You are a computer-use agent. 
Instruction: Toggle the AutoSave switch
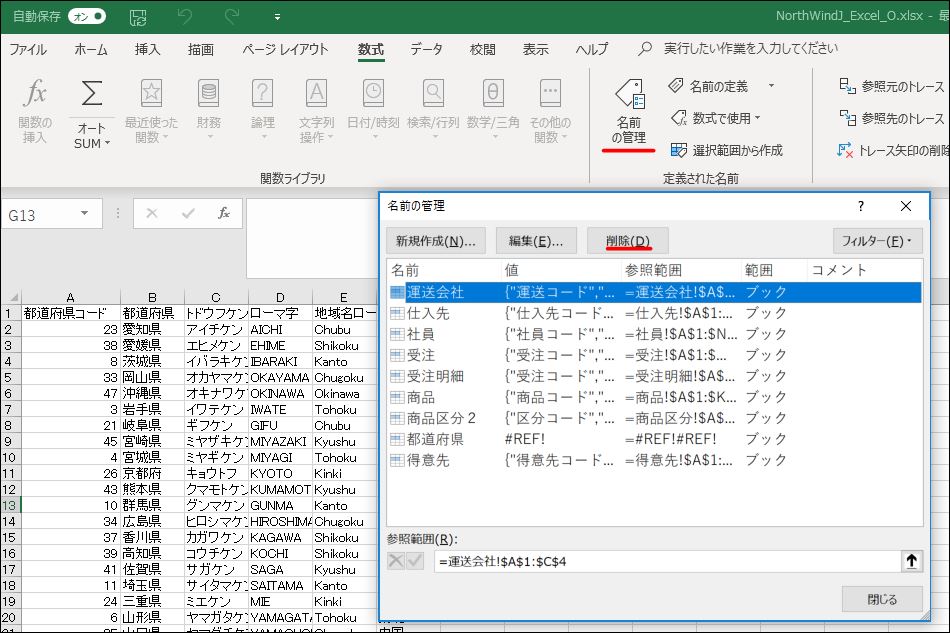tap(87, 16)
